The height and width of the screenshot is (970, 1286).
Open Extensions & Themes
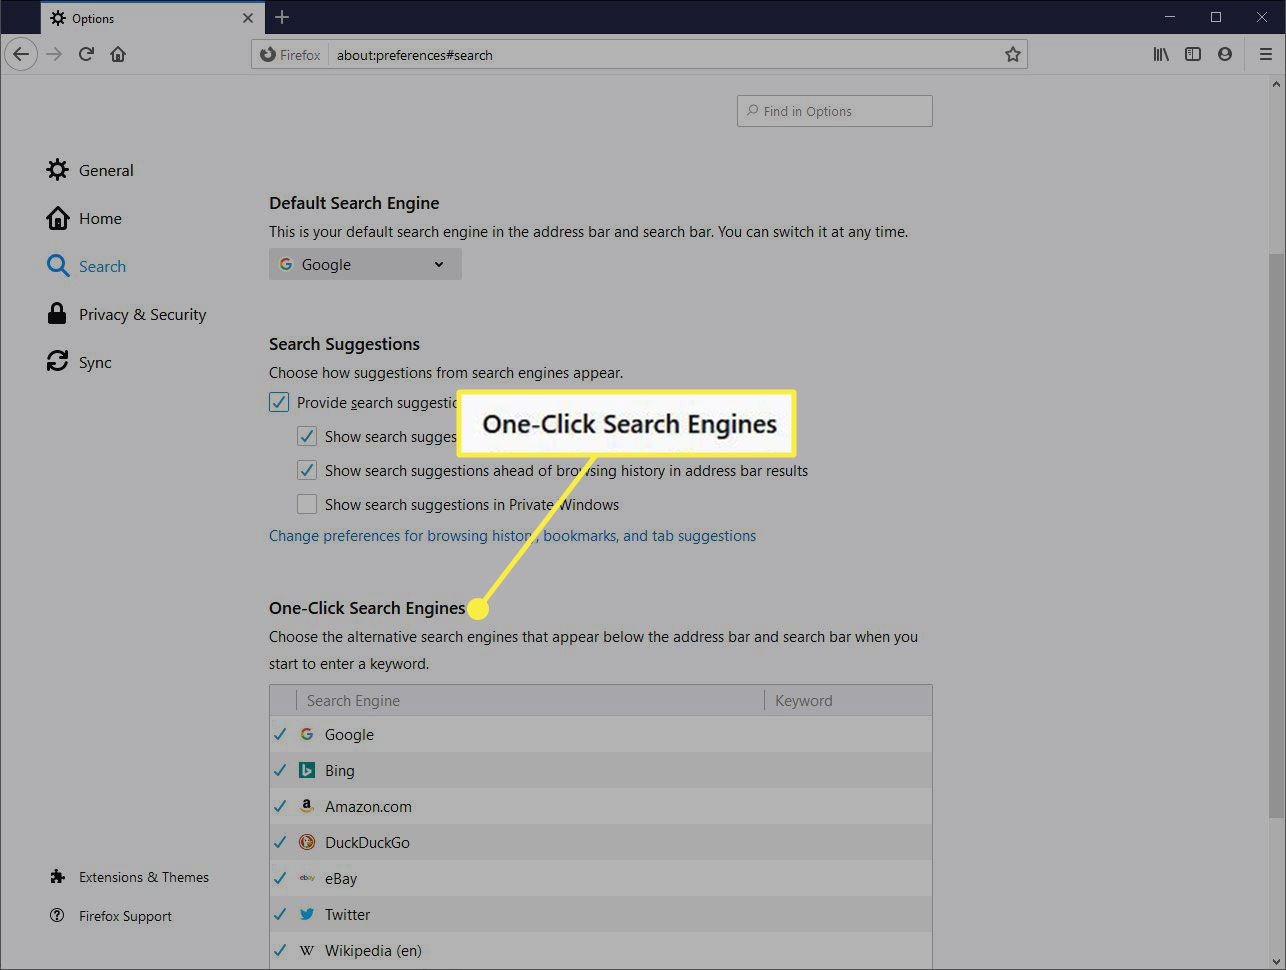click(129, 877)
